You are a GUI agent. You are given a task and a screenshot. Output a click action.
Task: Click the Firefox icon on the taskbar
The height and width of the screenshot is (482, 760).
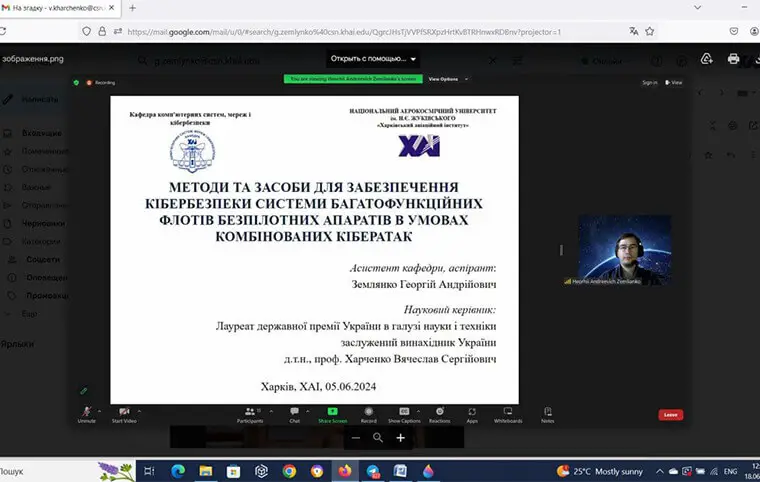click(345, 471)
